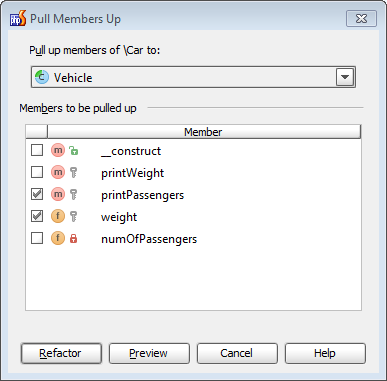The image size is (387, 381).
Task: Click the protected key icon beside printPassengers
Action: coord(73,194)
